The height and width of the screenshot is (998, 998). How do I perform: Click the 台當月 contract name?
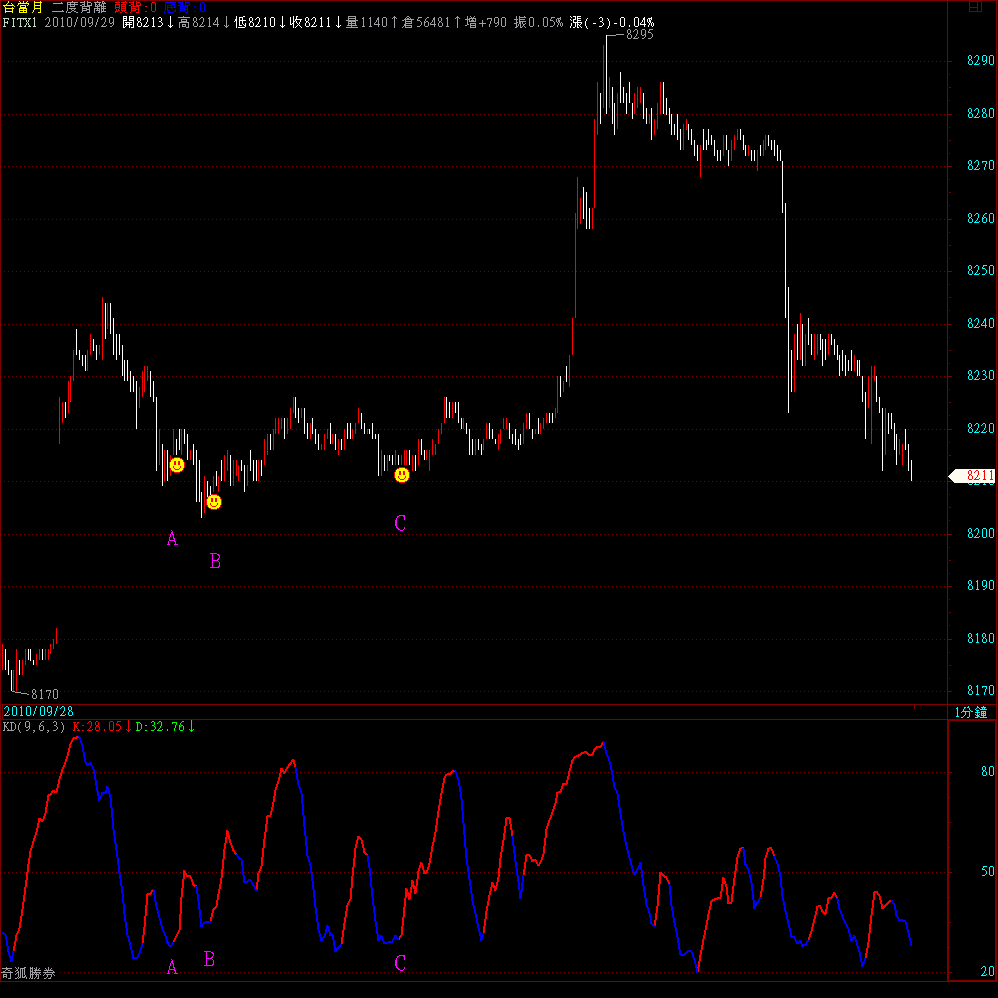pyautogui.click(x=23, y=8)
